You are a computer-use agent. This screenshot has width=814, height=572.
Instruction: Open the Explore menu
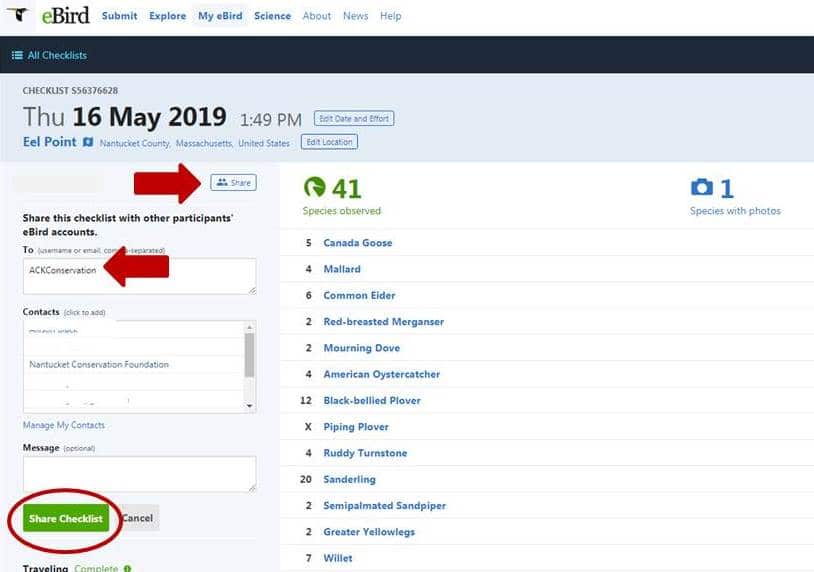click(x=167, y=16)
